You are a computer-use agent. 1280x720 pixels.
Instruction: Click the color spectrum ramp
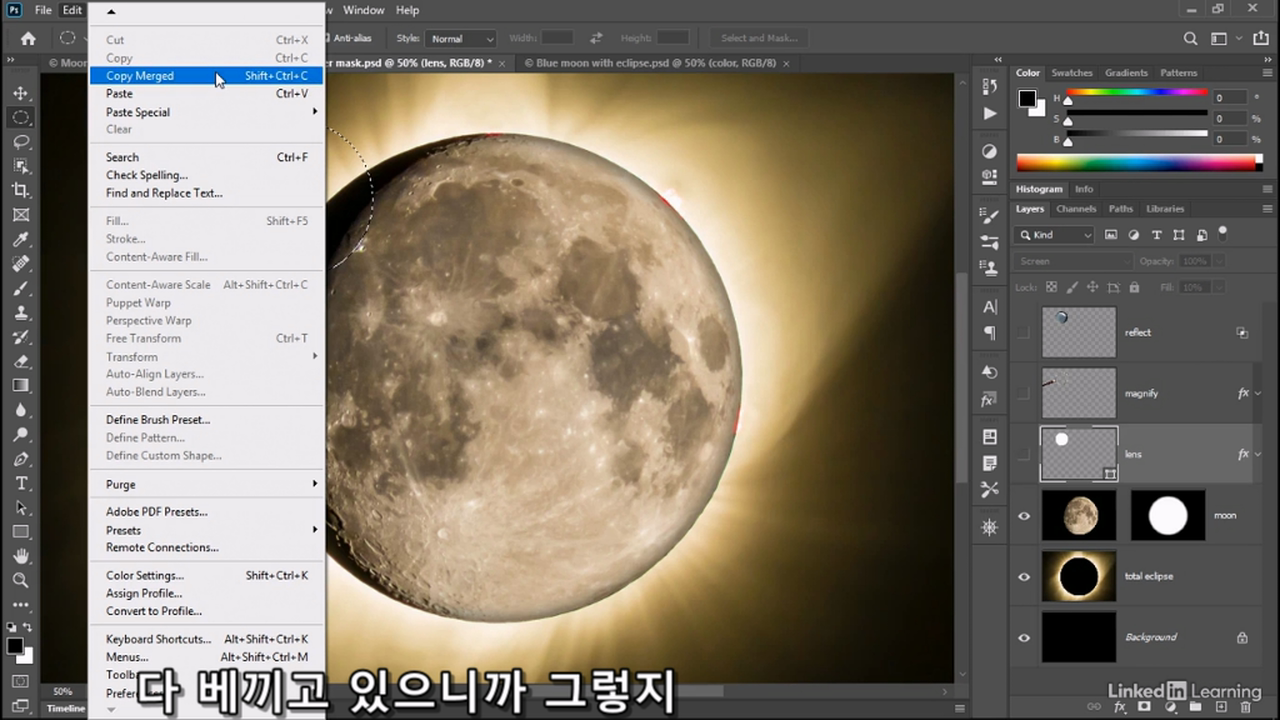tap(1136, 162)
